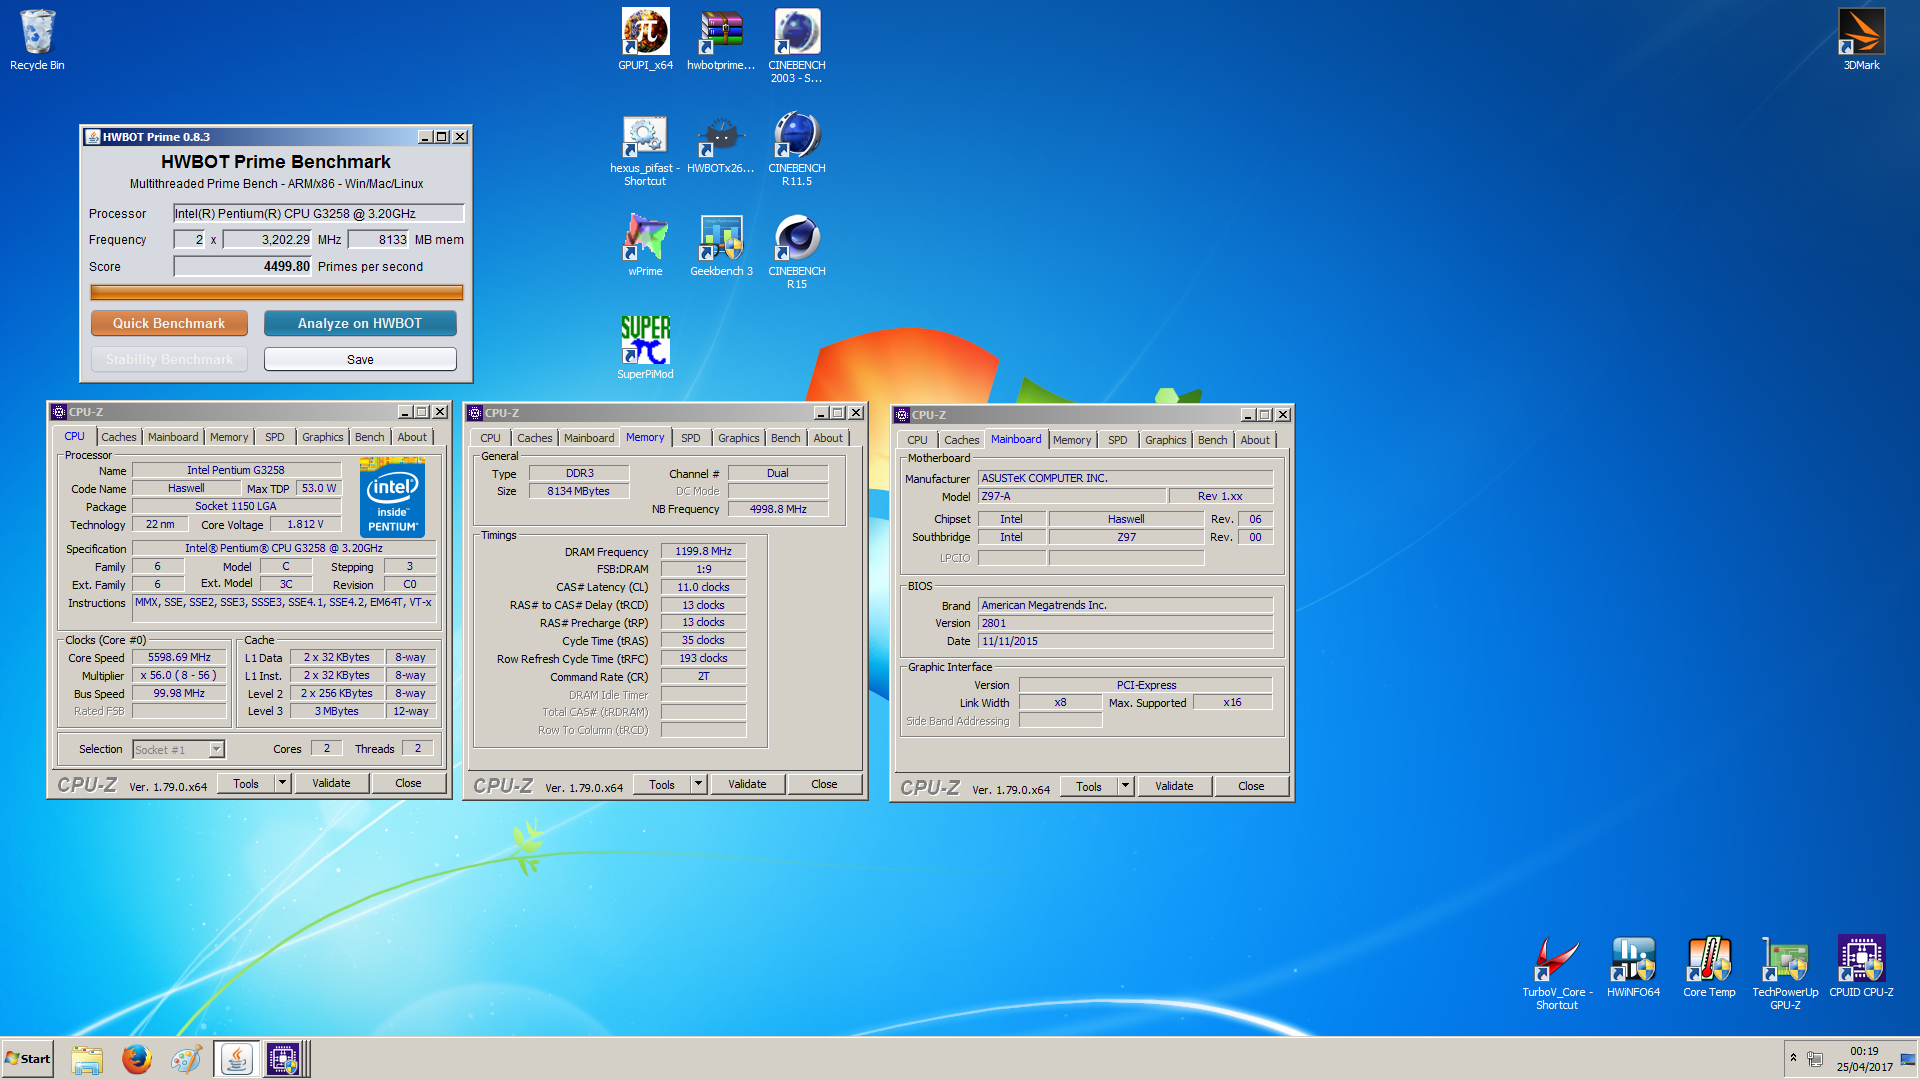Launch hexus_pifast shortcut
Viewport: 1920px width, 1080px height.
645,150
